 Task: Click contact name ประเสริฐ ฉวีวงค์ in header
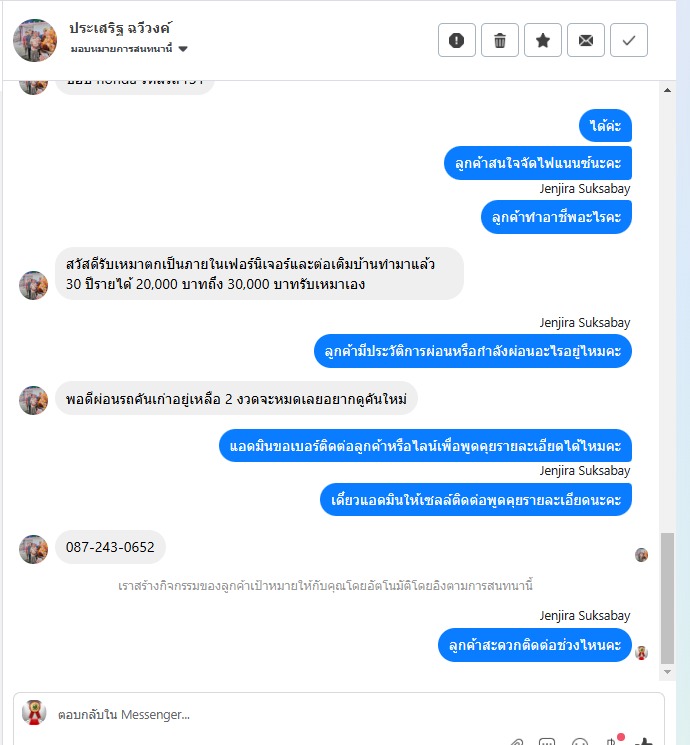point(120,28)
